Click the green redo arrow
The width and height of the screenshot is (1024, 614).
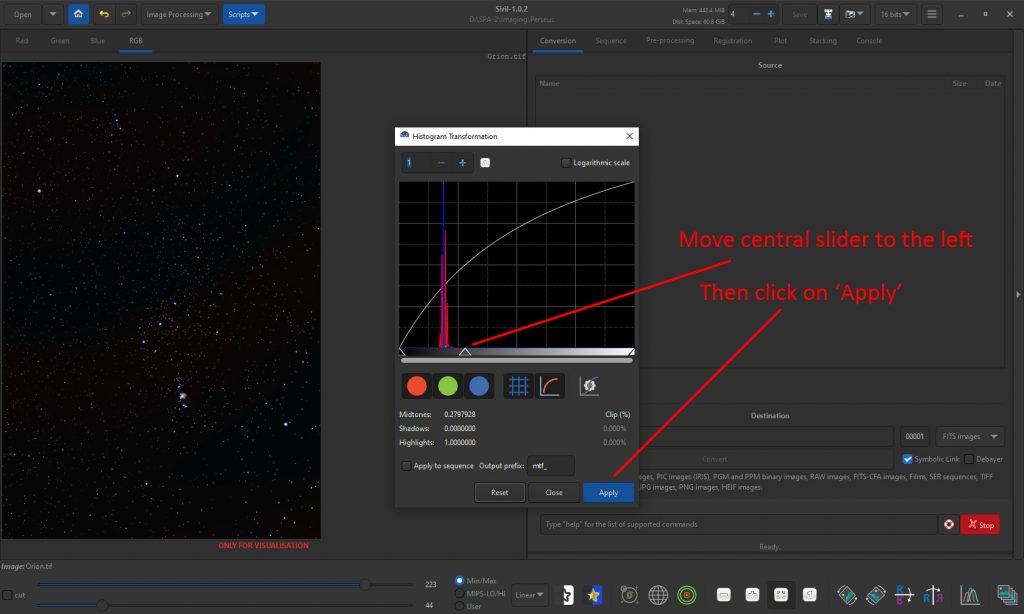[x=126, y=14]
